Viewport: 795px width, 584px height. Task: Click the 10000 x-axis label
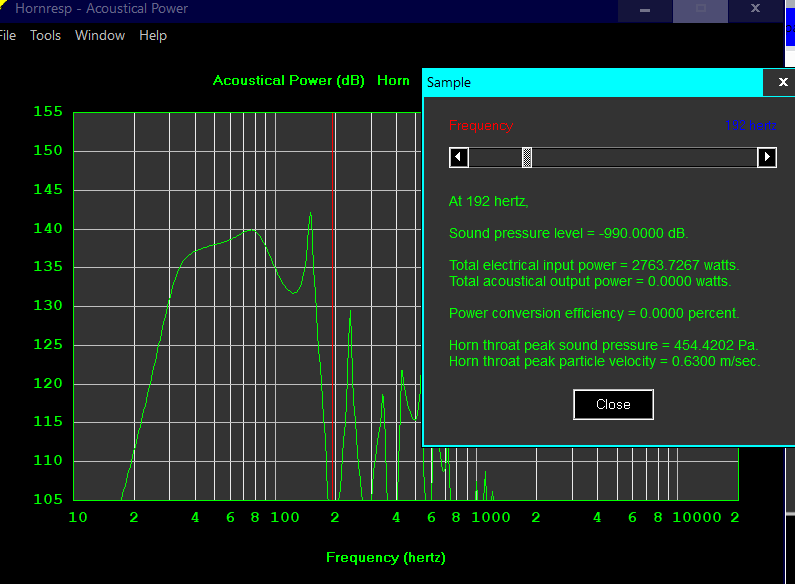[697, 517]
